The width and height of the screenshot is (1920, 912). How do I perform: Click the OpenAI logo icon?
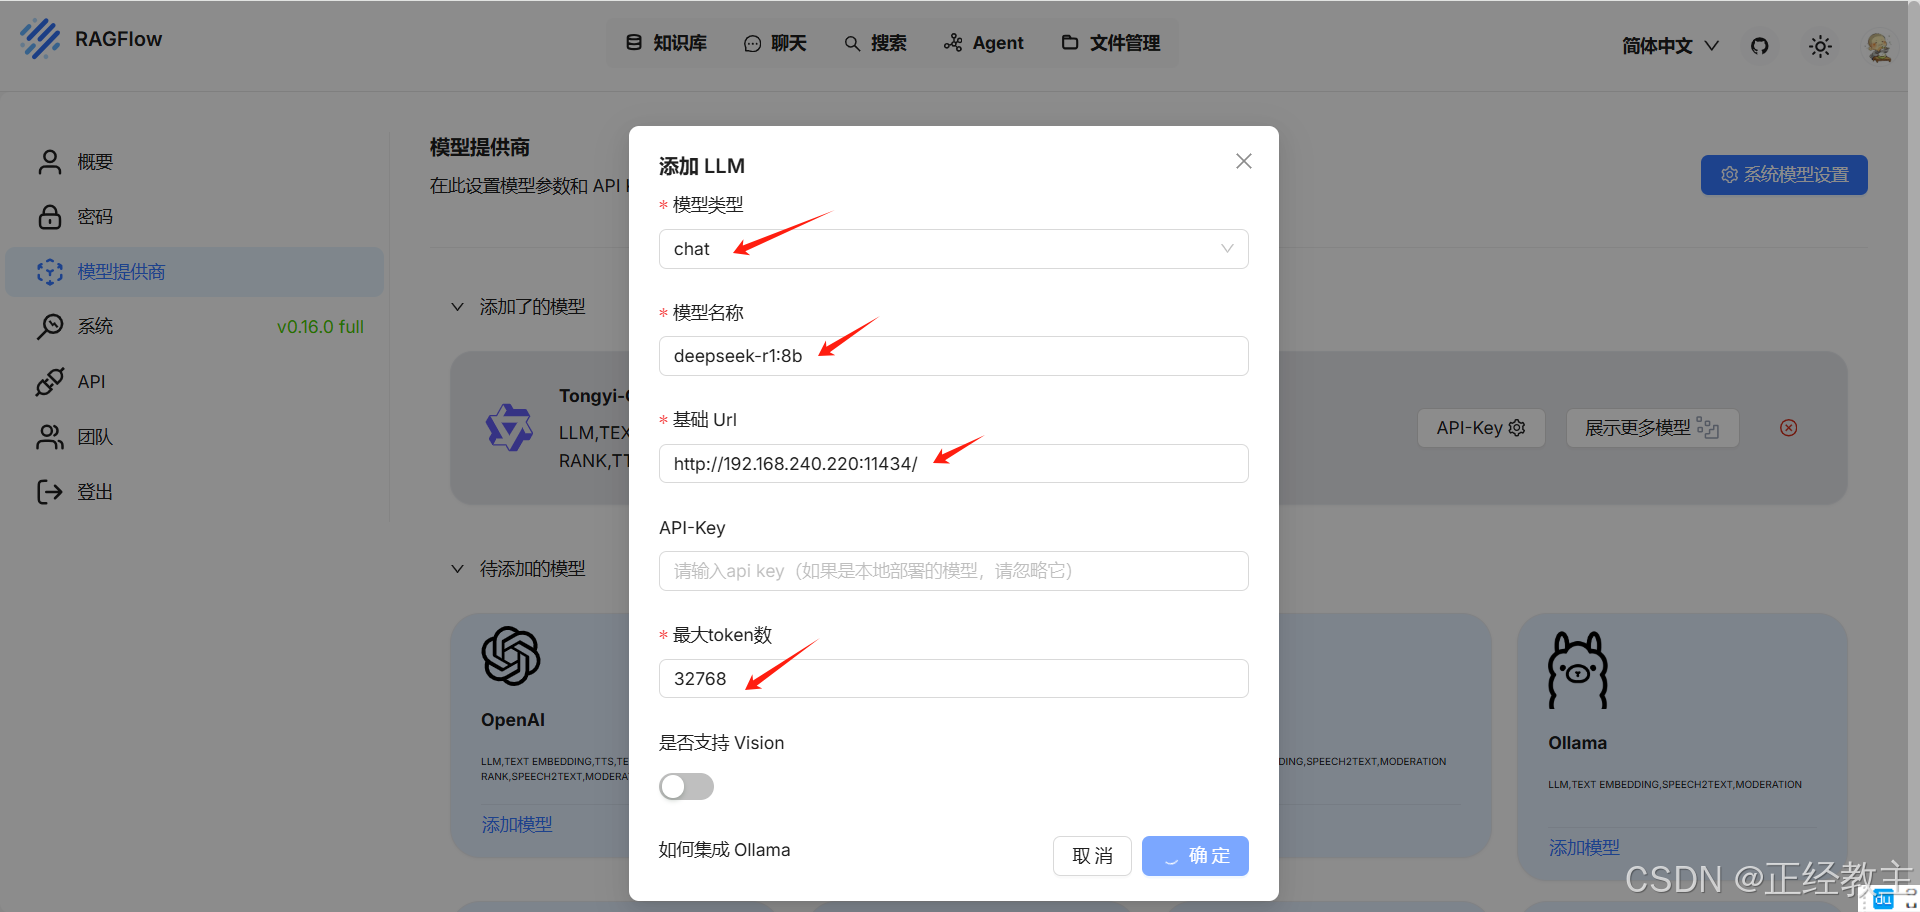[x=511, y=656]
